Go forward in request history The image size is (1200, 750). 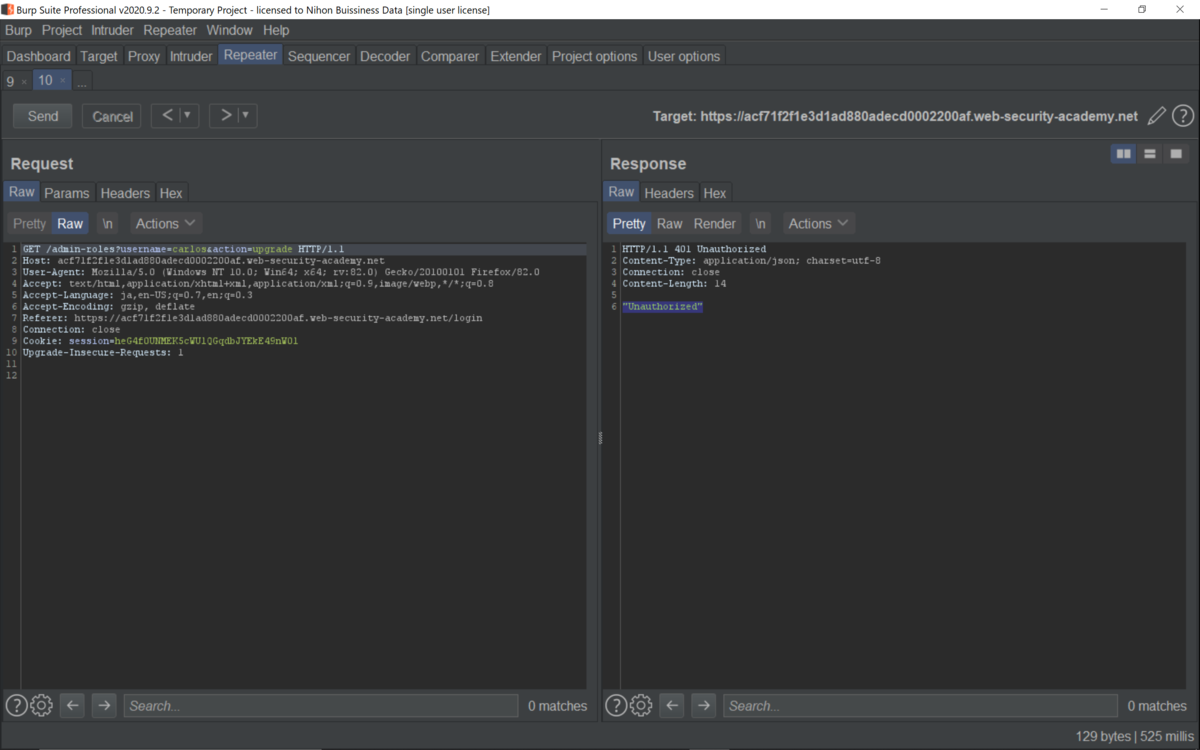tap(225, 116)
